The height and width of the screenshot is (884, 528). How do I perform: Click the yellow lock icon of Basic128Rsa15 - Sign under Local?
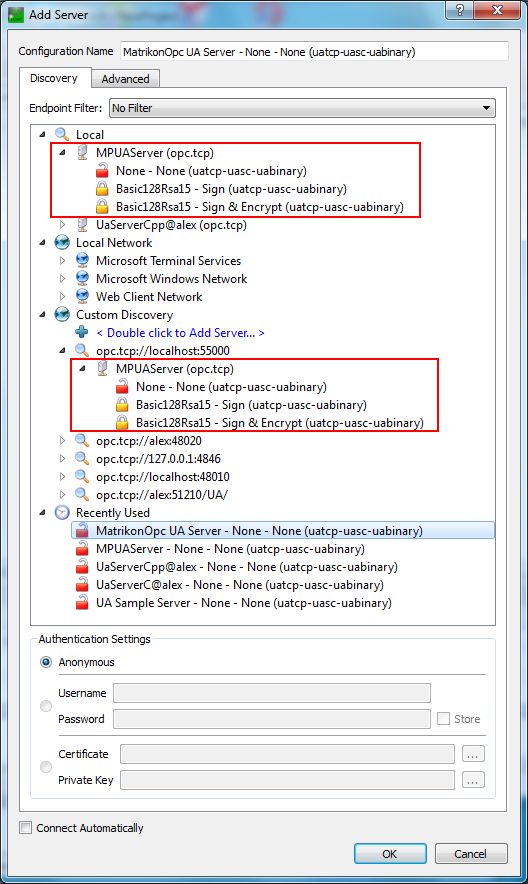point(102,188)
